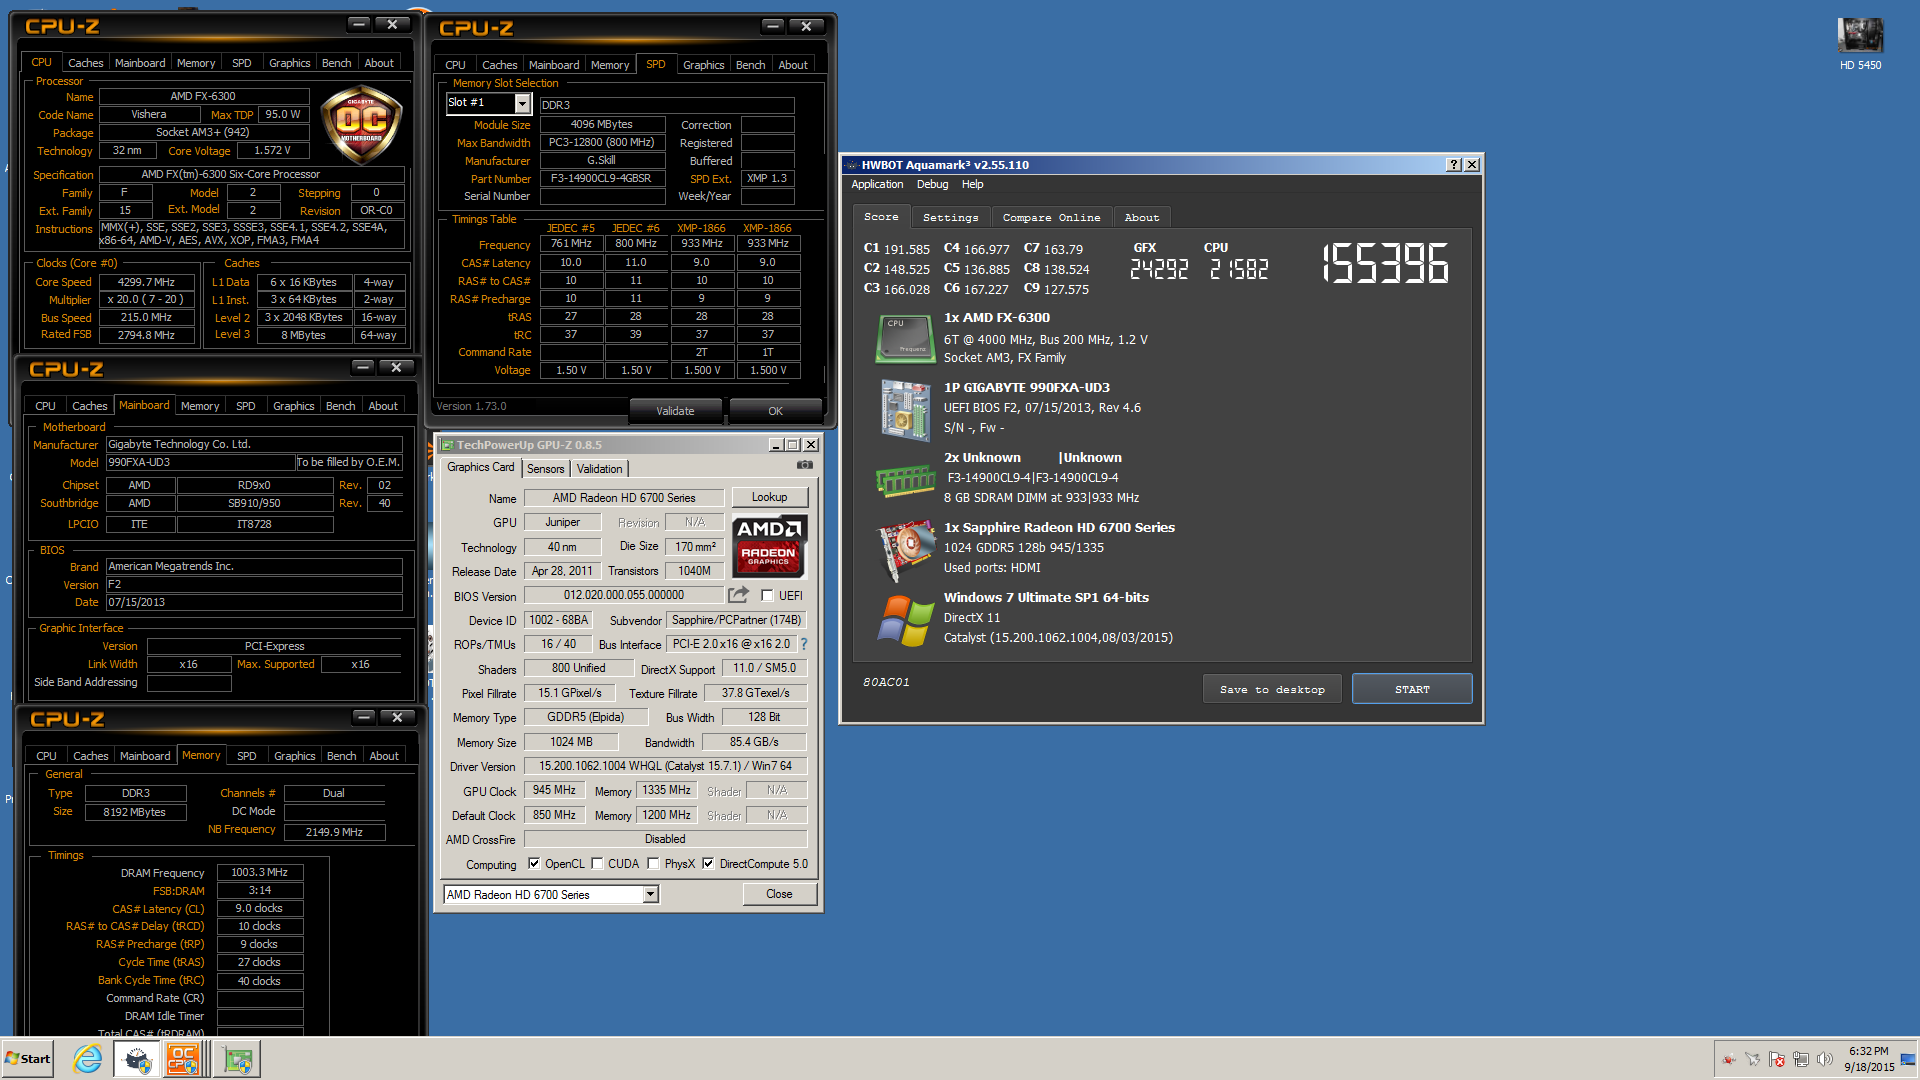This screenshot has height=1080, width=1920.
Task: Toggle the CUDA checkbox
Action: click(x=597, y=864)
